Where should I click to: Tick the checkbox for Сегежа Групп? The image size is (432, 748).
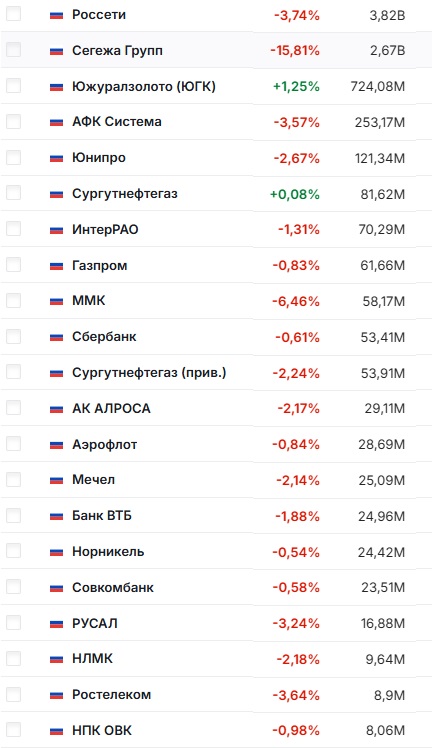click(x=13, y=50)
